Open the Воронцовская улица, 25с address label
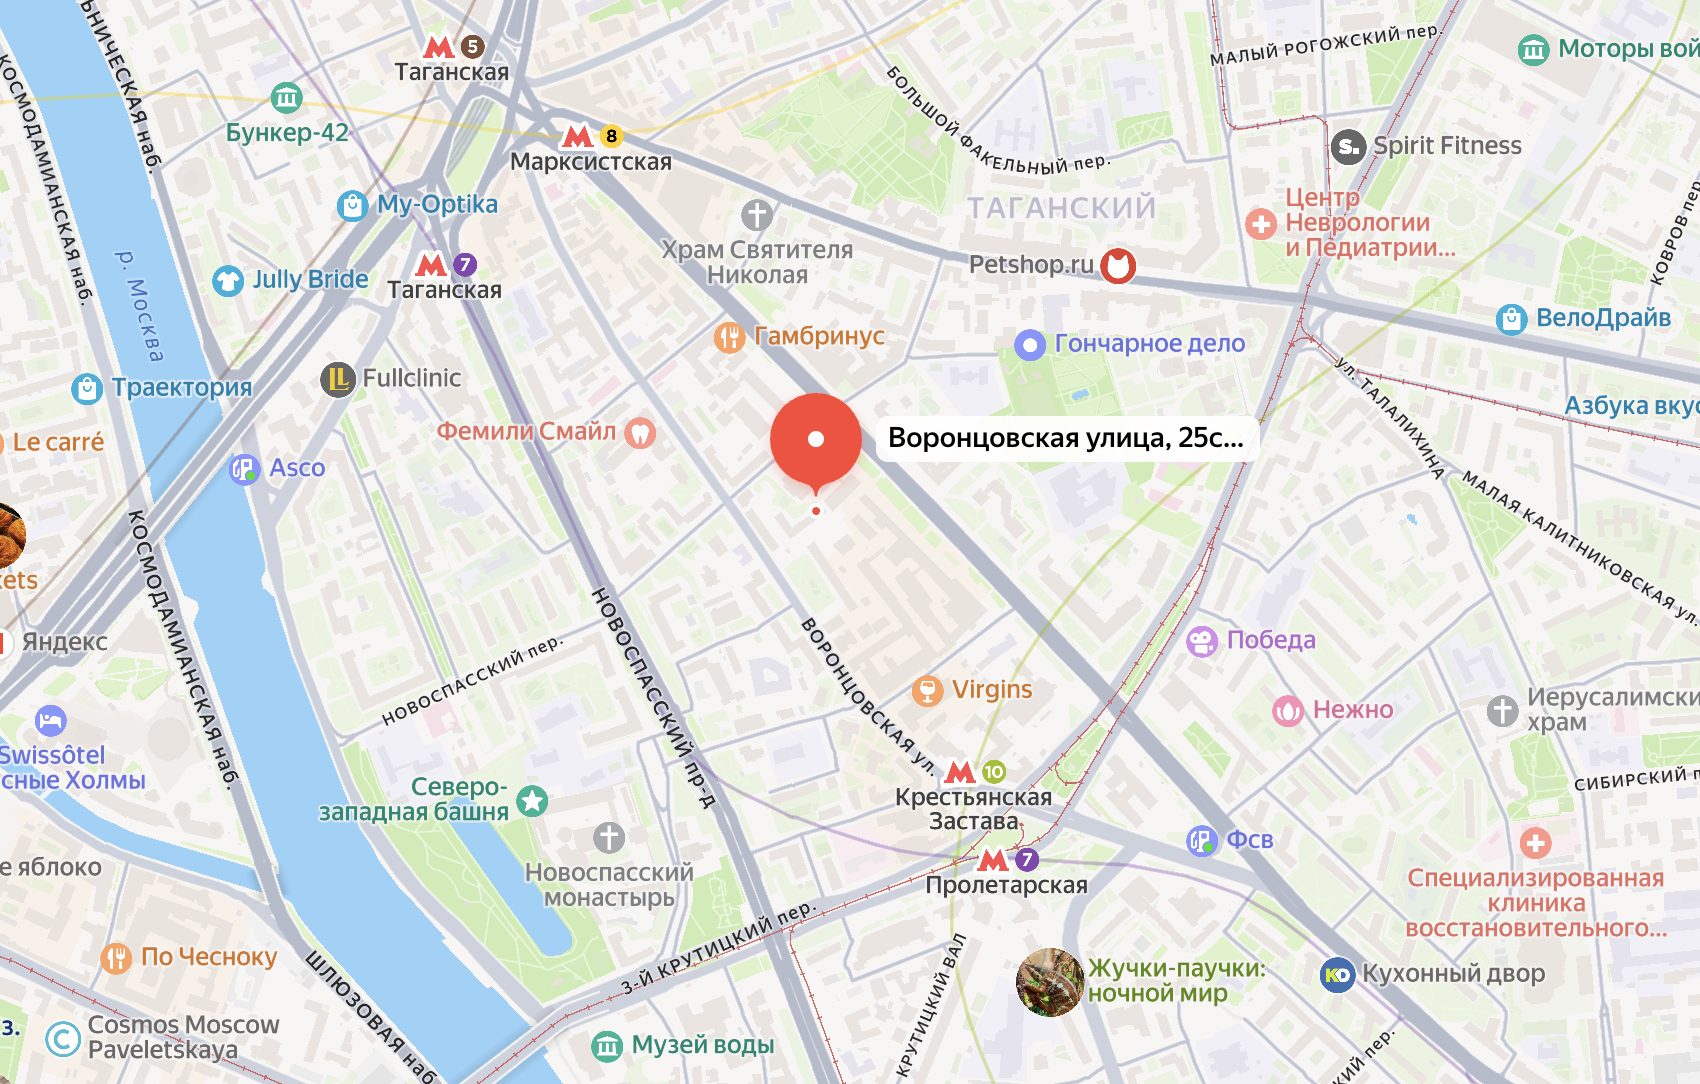 click(x=1065, y=438)
